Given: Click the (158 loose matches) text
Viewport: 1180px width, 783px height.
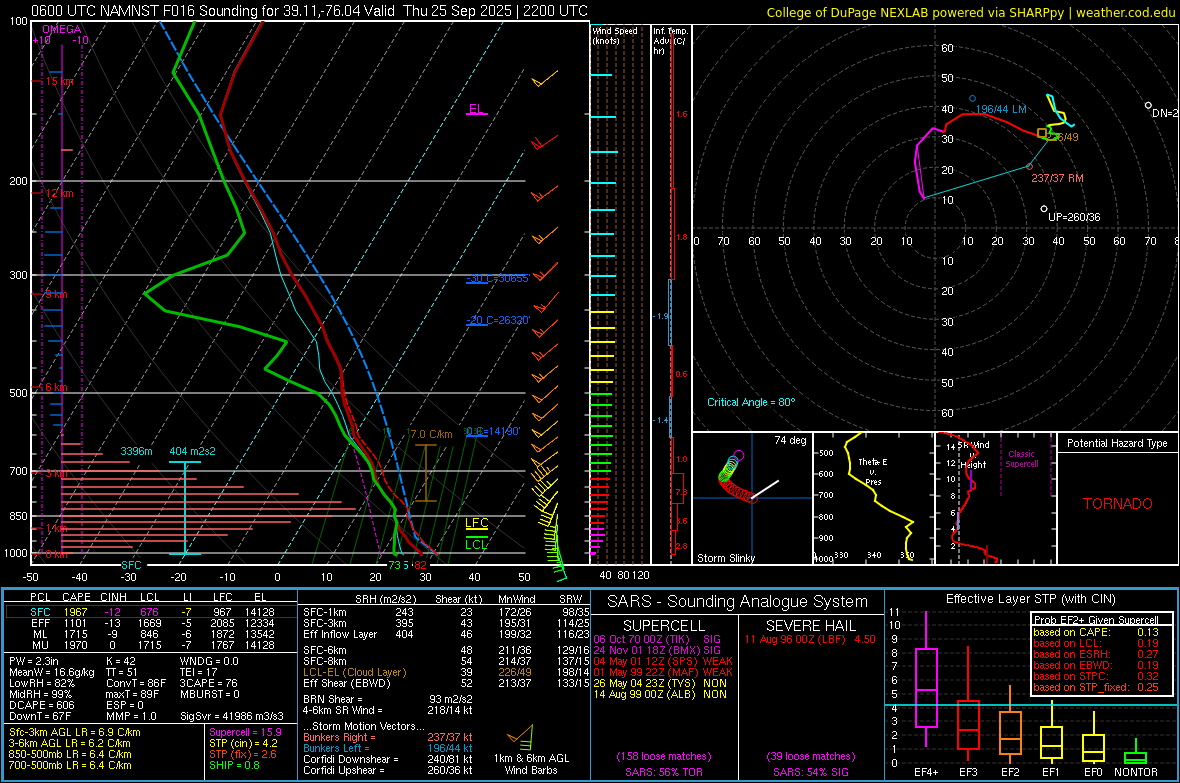Looking at the screenshot, I should pyautogui.click(x=664, y=756).
